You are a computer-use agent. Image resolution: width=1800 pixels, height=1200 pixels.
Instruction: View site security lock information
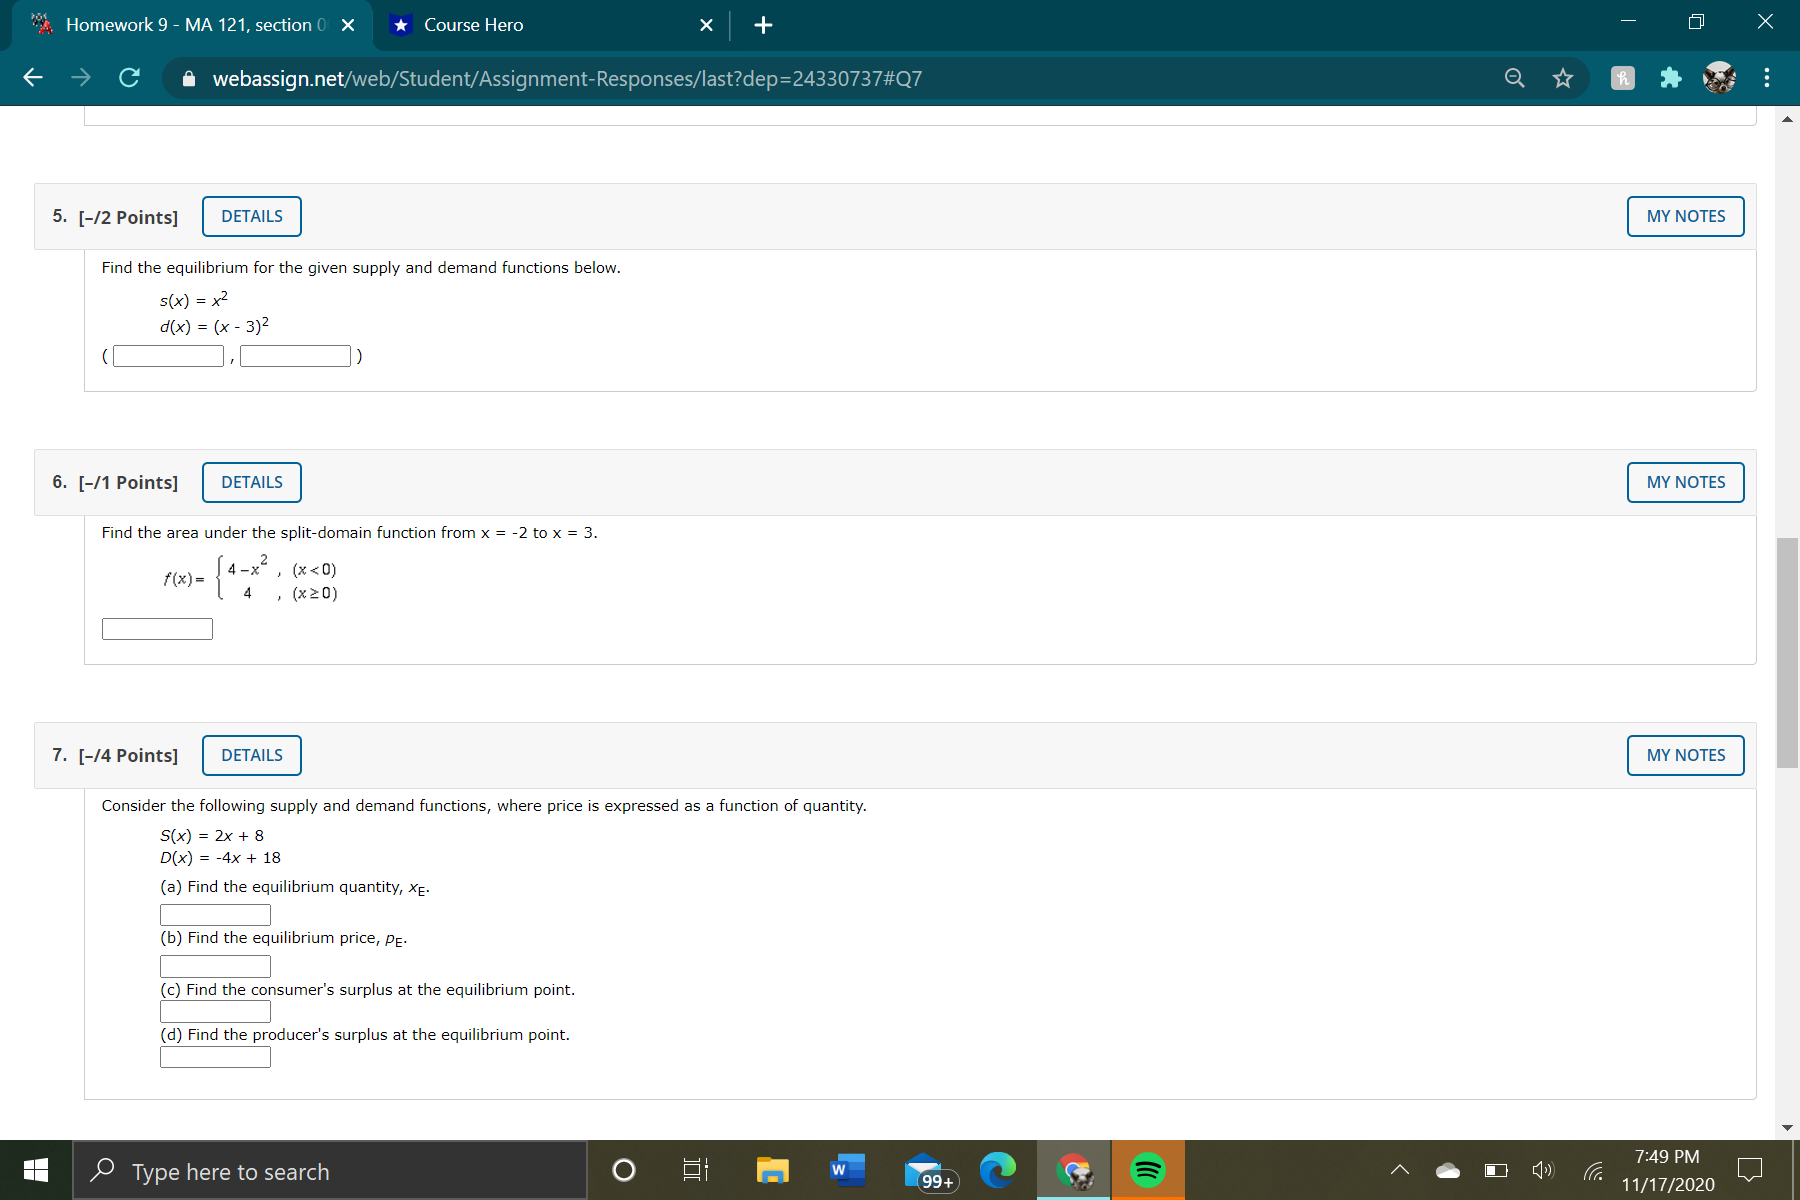188,79
